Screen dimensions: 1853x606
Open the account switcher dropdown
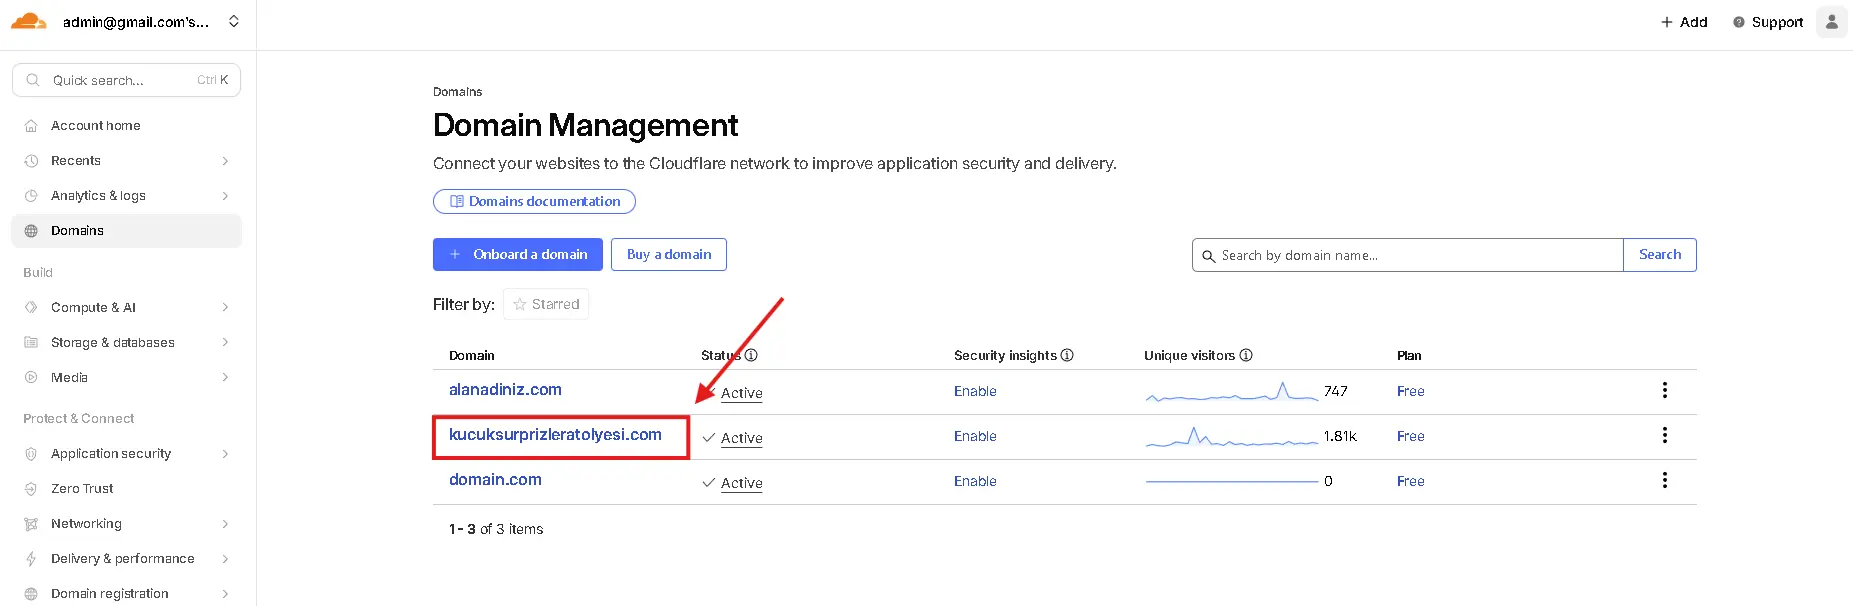coord(234,21)
